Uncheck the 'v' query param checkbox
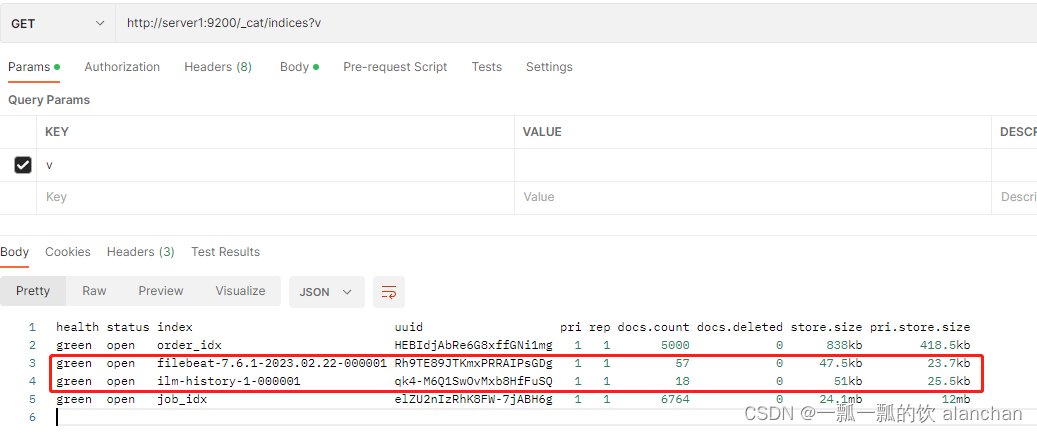The width and height of the screenshot is (1037, 433). coord(22,165)
